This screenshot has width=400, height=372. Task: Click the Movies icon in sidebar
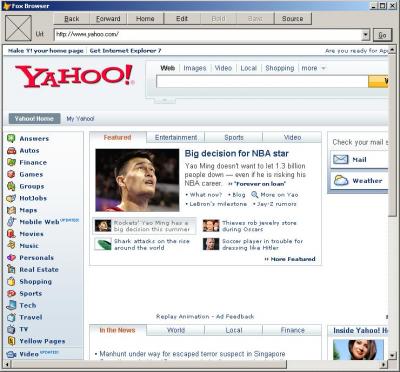(x=11, y=234)
